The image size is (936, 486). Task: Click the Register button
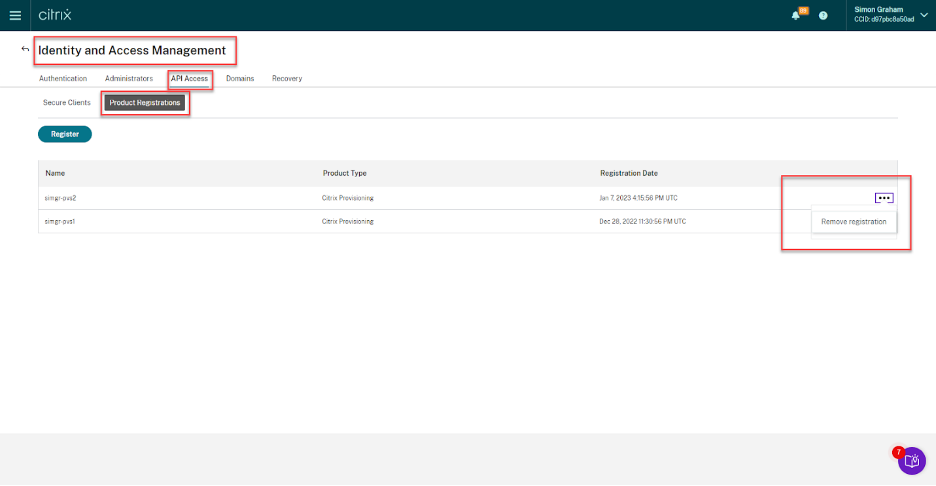pos(65,134)
